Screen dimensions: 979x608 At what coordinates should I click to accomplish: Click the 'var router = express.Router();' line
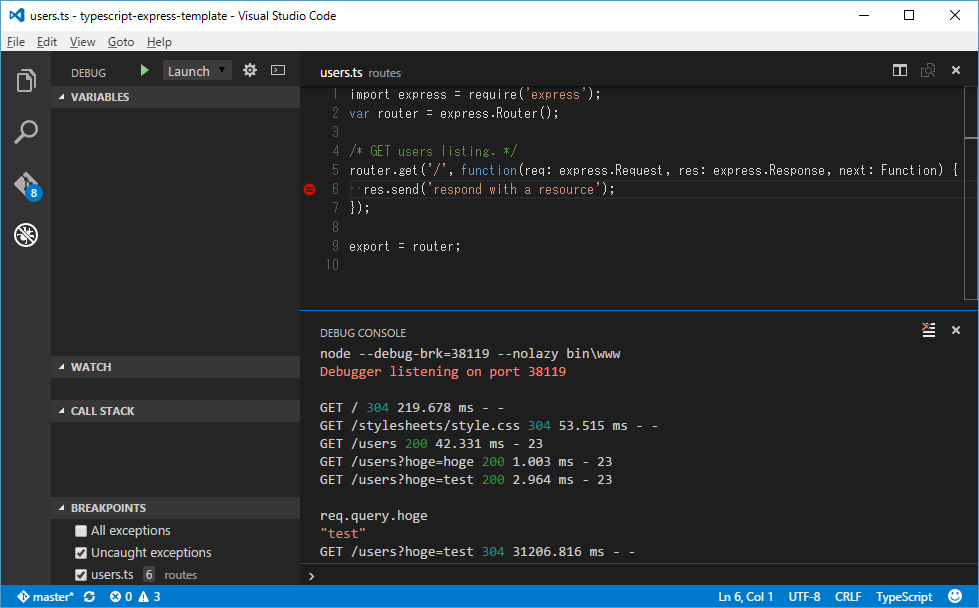pyautogui.click(x=454, y=114)
